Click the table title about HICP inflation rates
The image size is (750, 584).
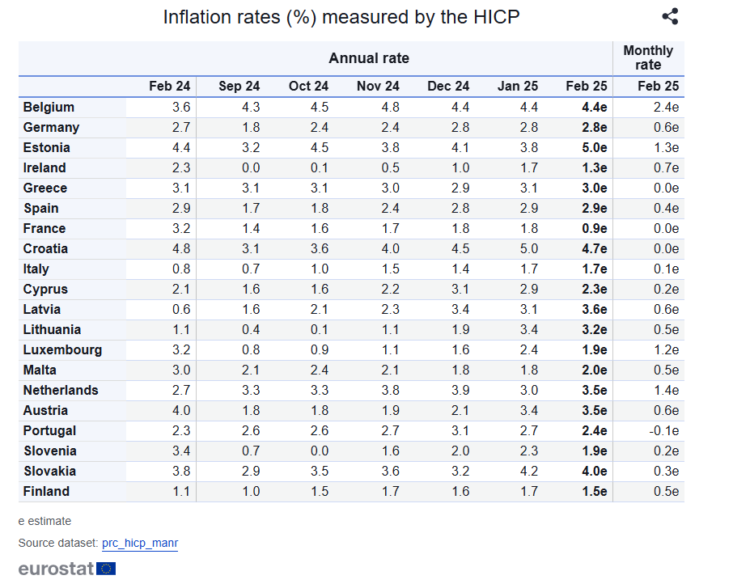(341, 17)
